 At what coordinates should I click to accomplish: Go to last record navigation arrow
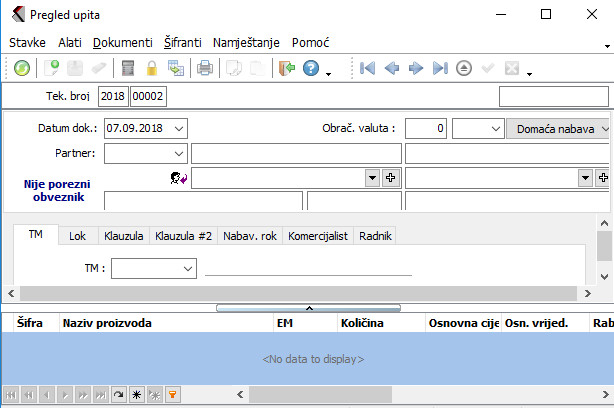point(440,69)
